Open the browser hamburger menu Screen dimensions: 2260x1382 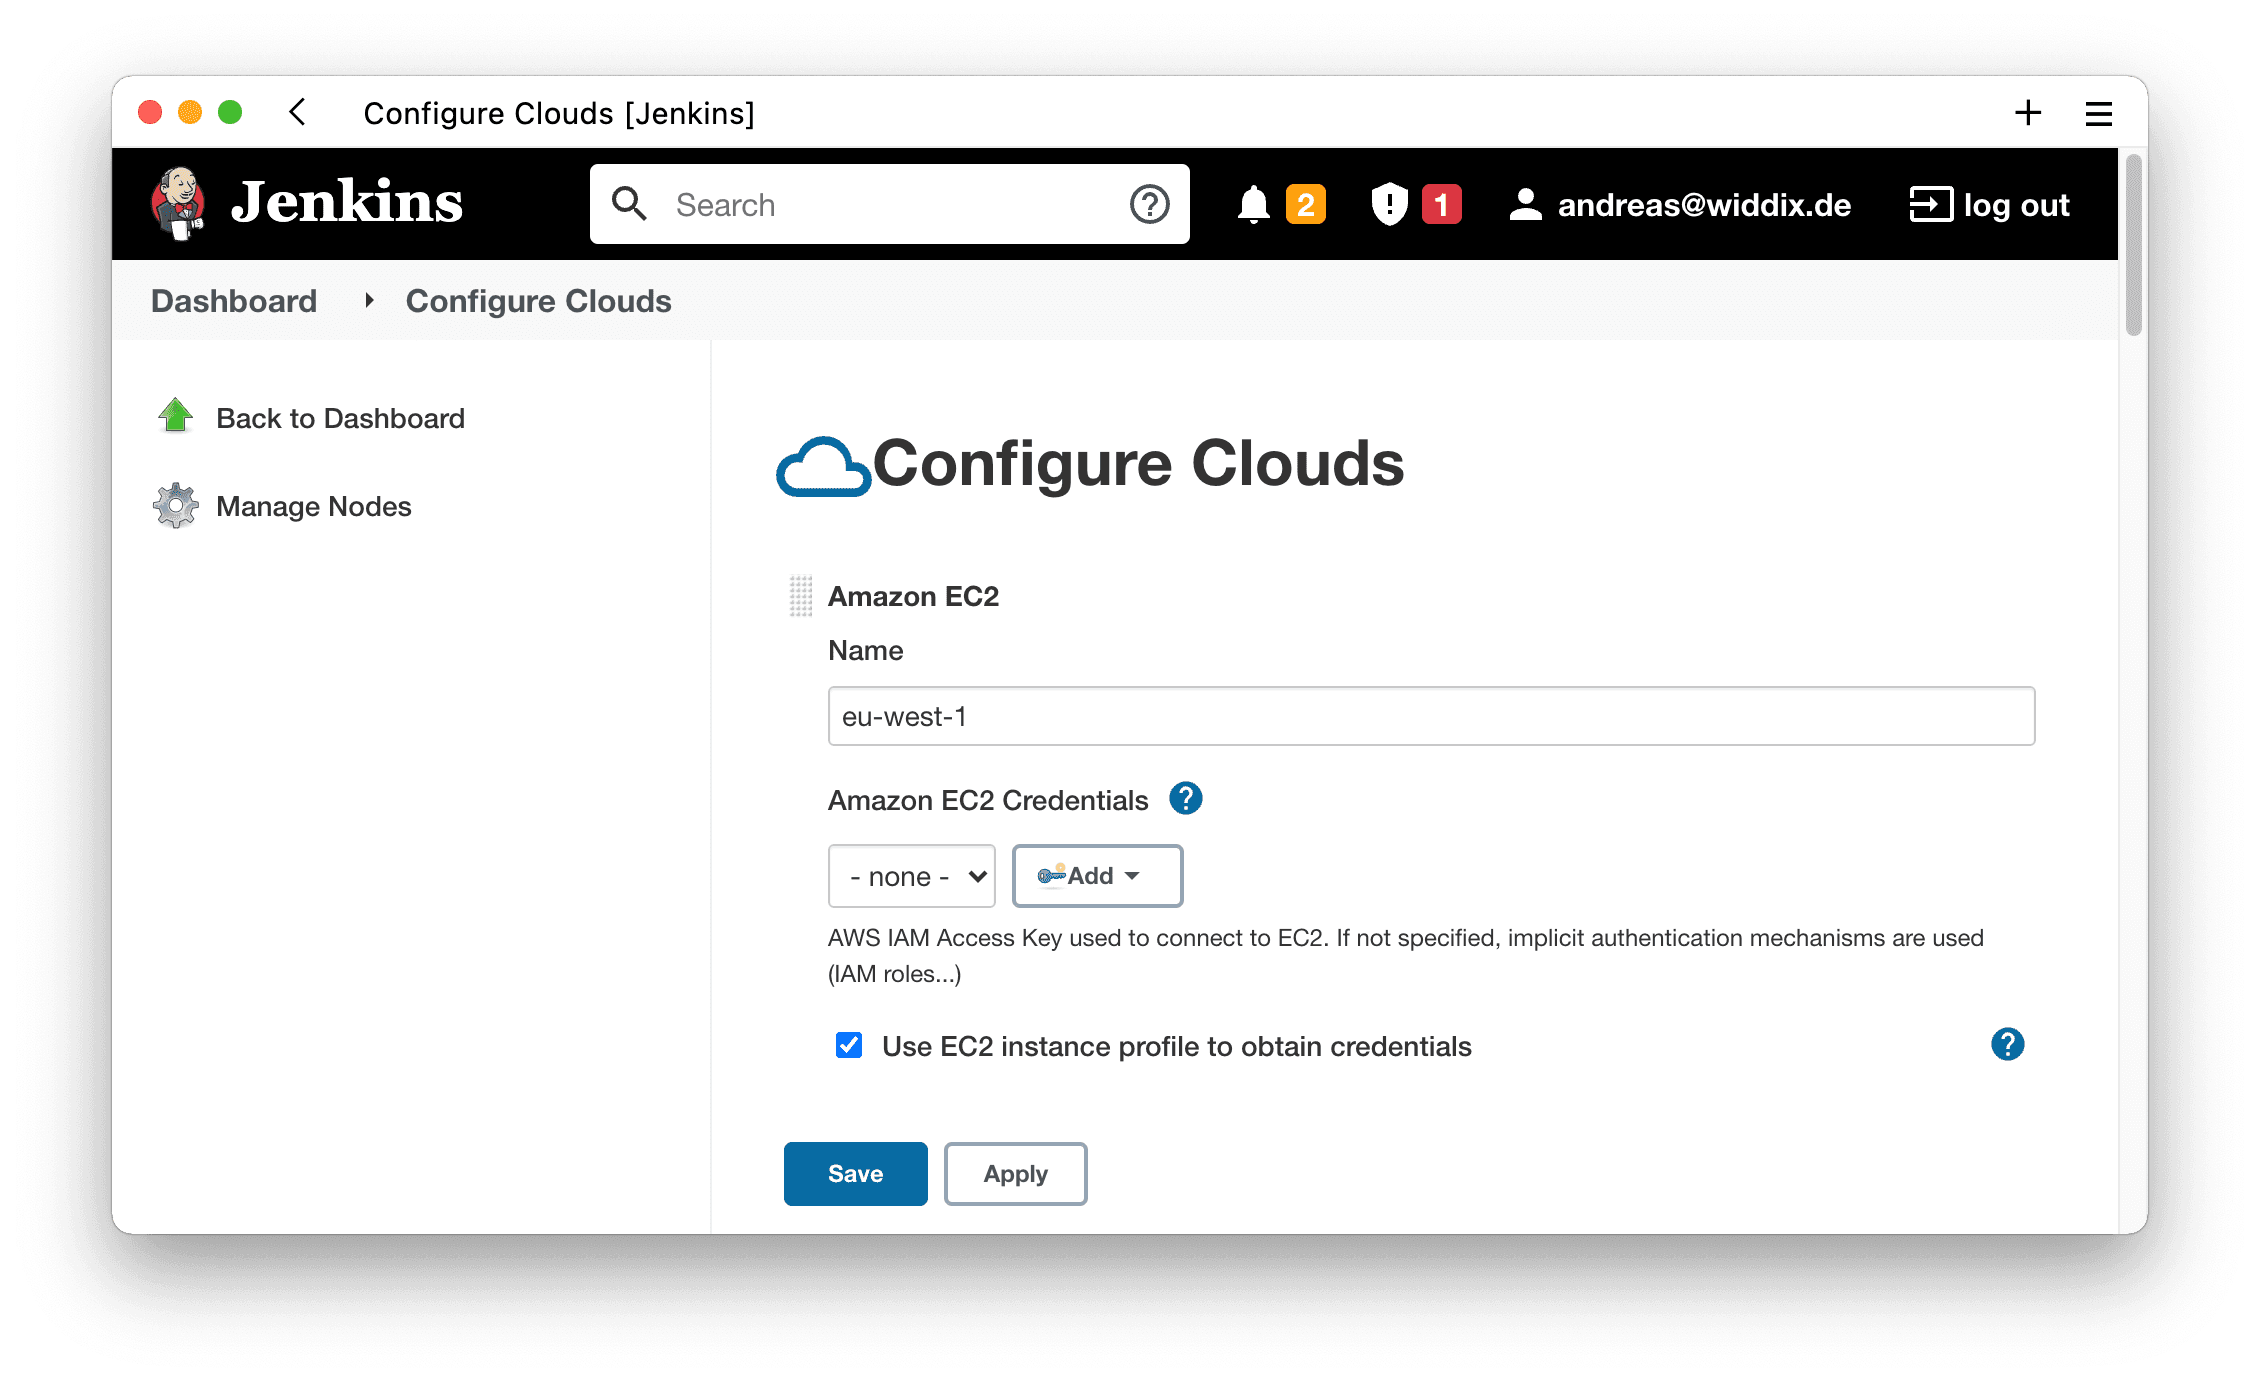2098,113
